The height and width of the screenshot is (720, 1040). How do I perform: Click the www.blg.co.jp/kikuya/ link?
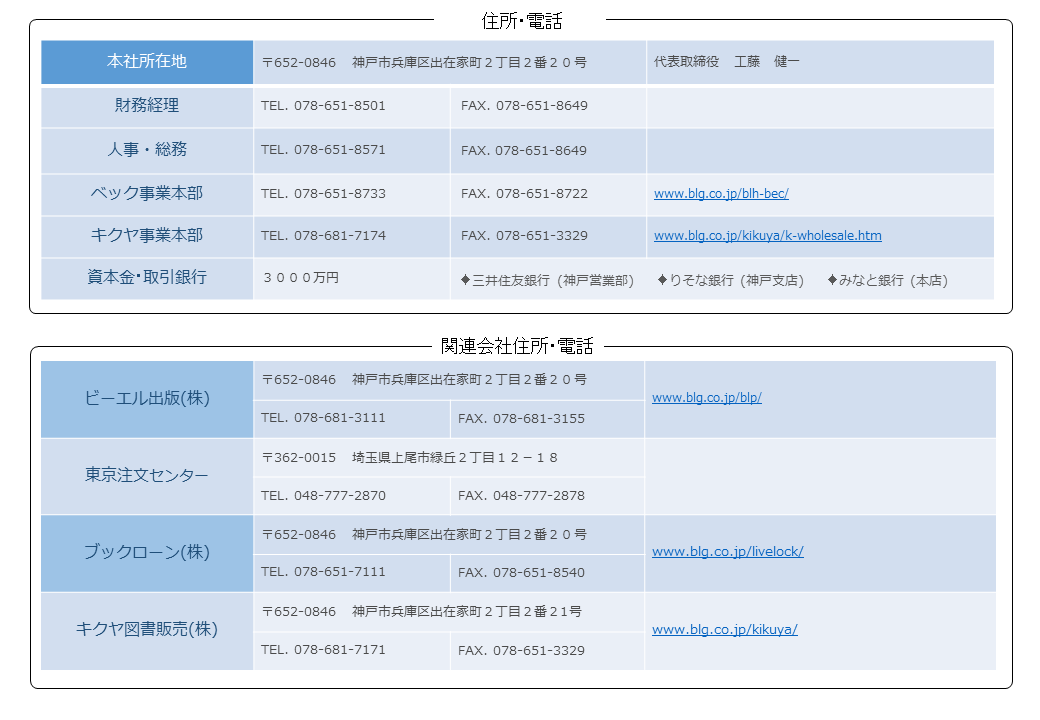pos(724,630)
